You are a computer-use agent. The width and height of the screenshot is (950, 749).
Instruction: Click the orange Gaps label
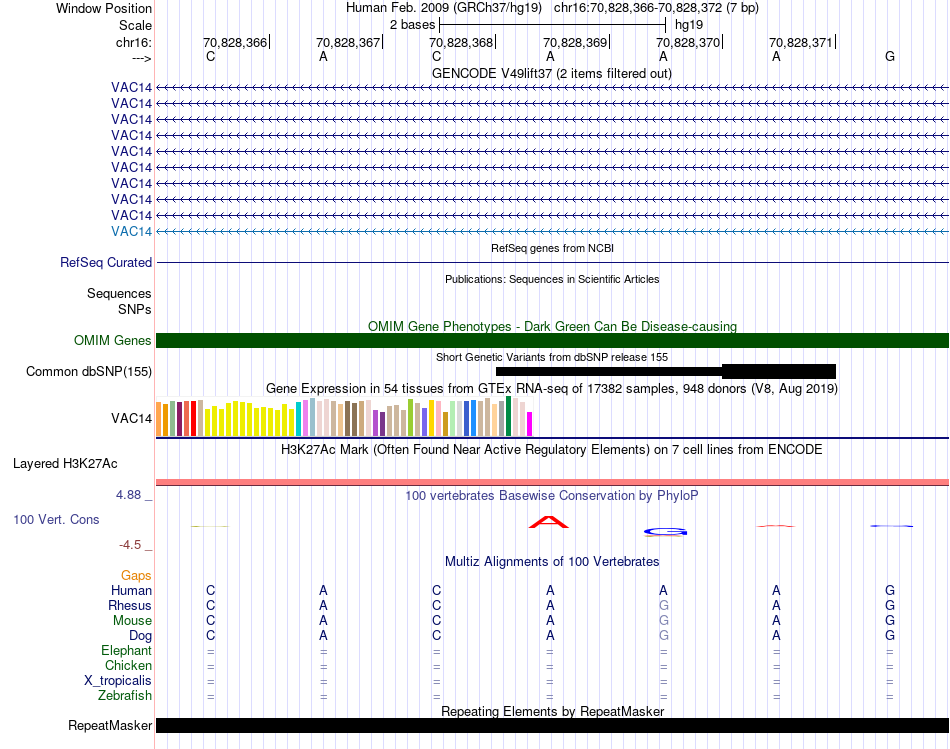[x=136, y=575]
